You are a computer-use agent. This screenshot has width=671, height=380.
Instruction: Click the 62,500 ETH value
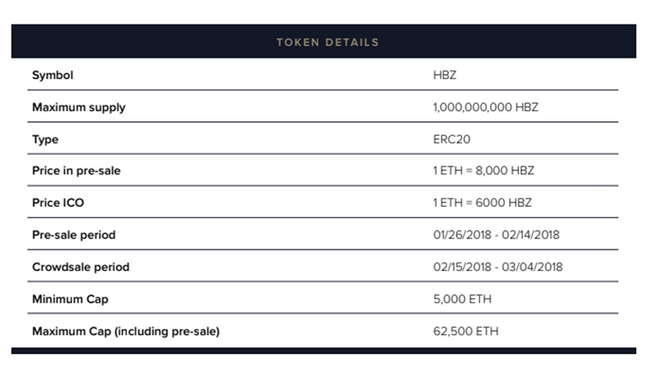(466, 331)
